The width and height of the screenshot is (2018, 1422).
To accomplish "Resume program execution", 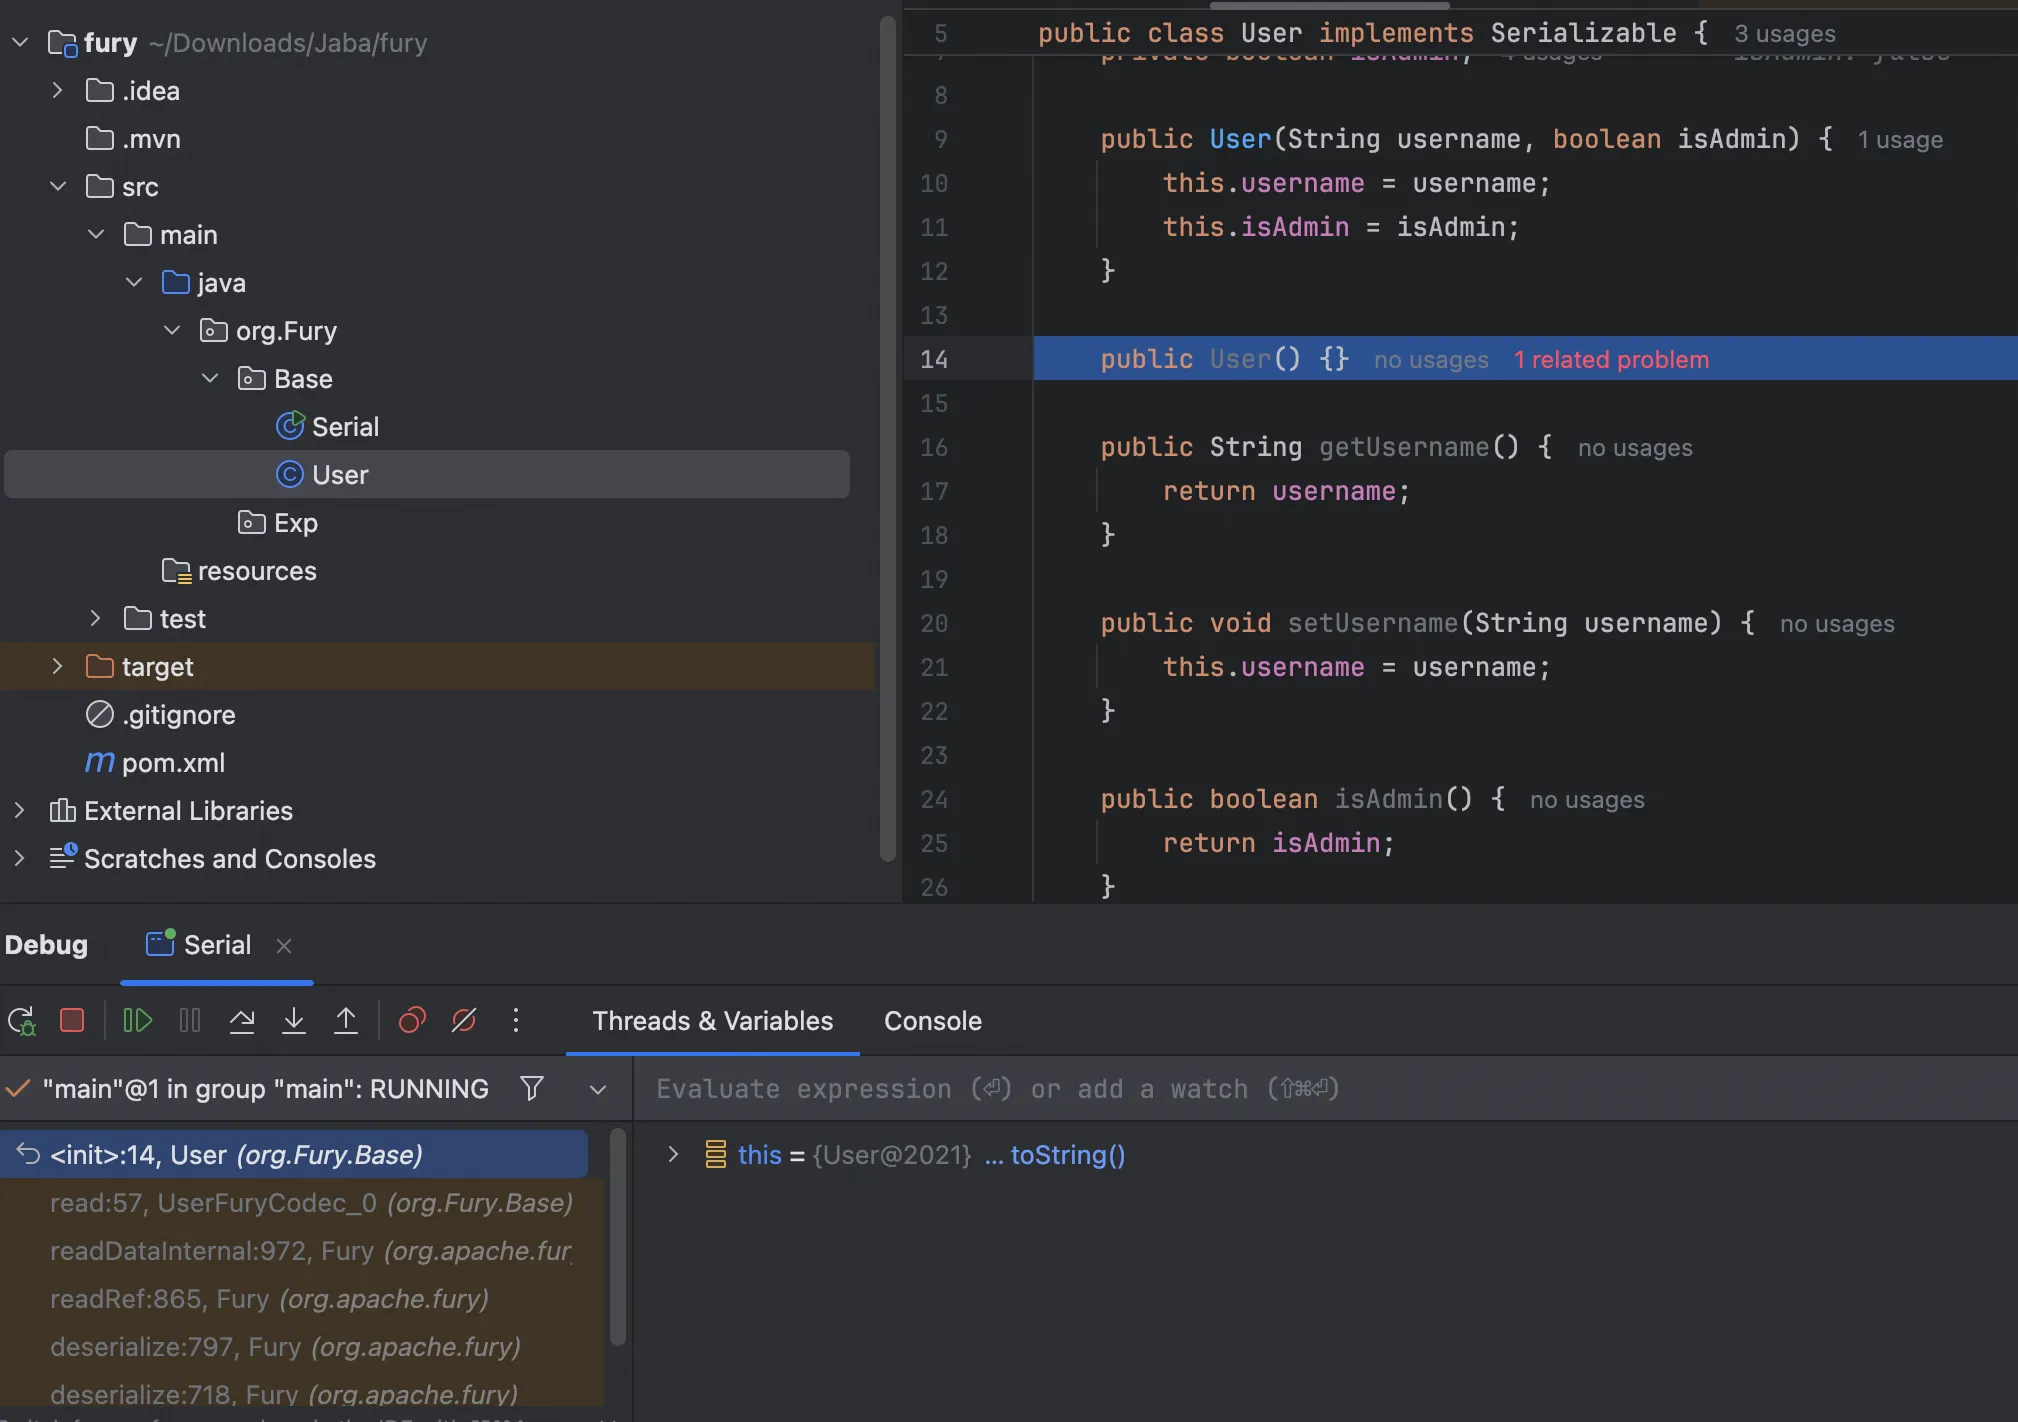I will point(137,1021).
